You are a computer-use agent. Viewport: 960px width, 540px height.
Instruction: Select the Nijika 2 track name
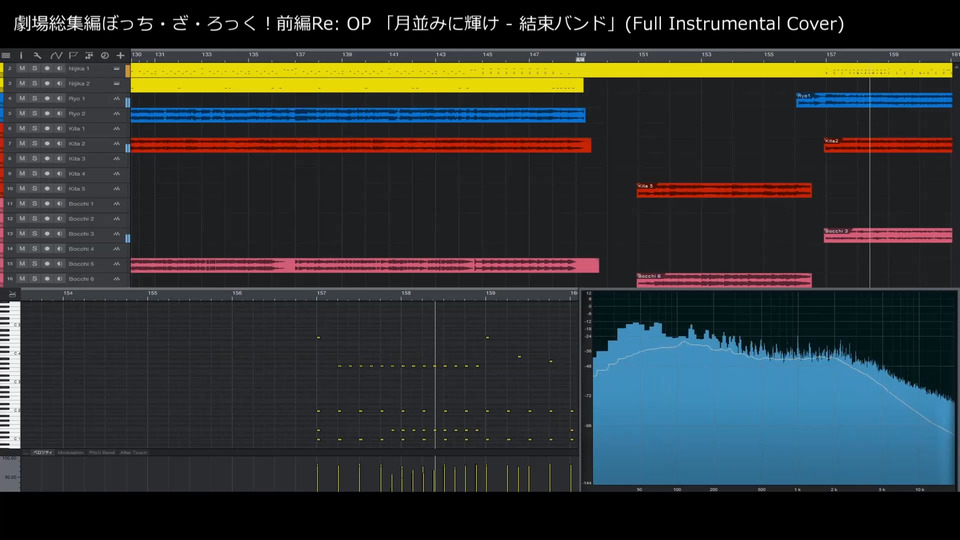click(x=78, y=83)
